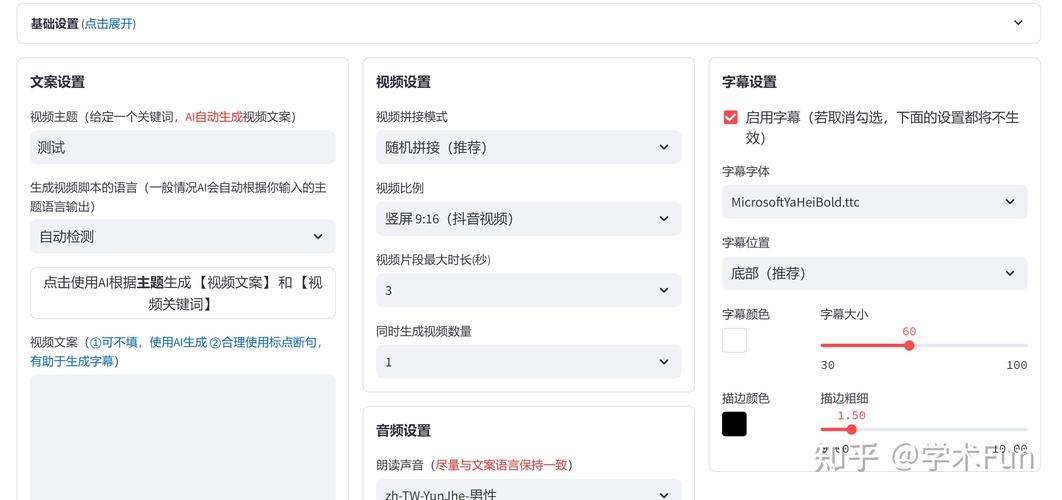Click the 基础设置 (点击展开) header text
The image size is (1062, 500).
(x=83, y=24)
